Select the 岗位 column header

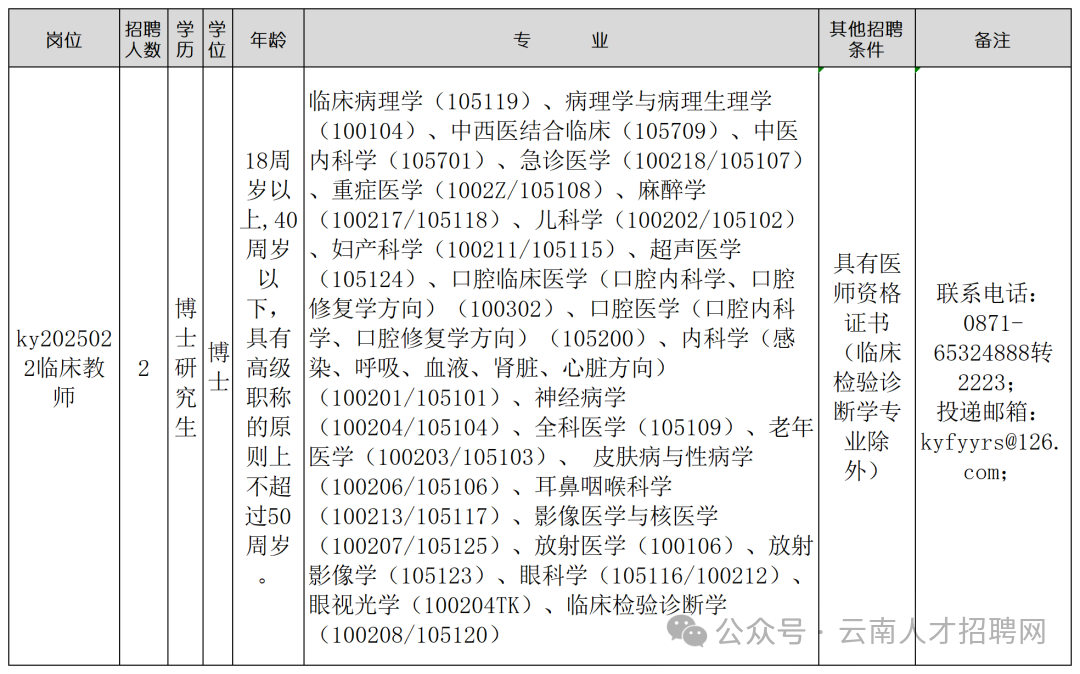[64, 38]
